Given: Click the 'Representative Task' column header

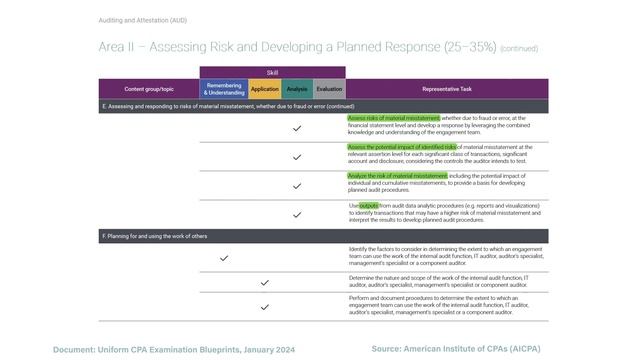Looking at the screenshot, I should 447,89.
